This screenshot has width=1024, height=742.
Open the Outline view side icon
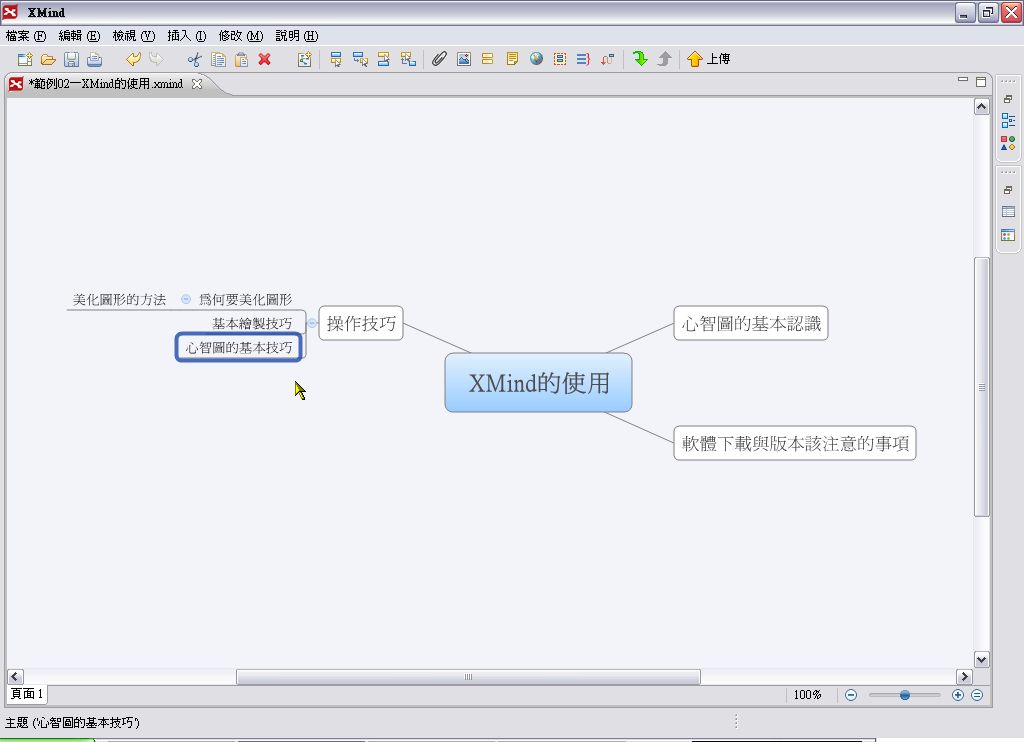tap(1008, 120)
